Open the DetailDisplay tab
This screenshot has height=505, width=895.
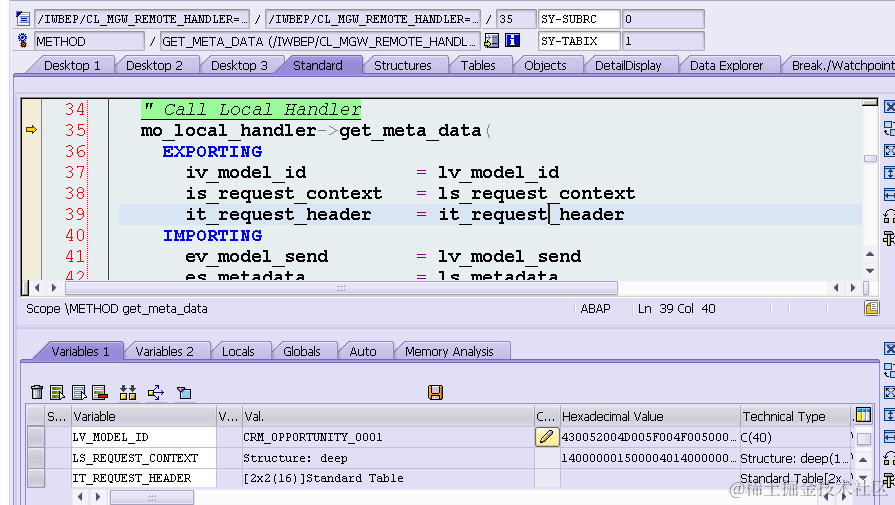pyautogui.click(x=628, y=66)
